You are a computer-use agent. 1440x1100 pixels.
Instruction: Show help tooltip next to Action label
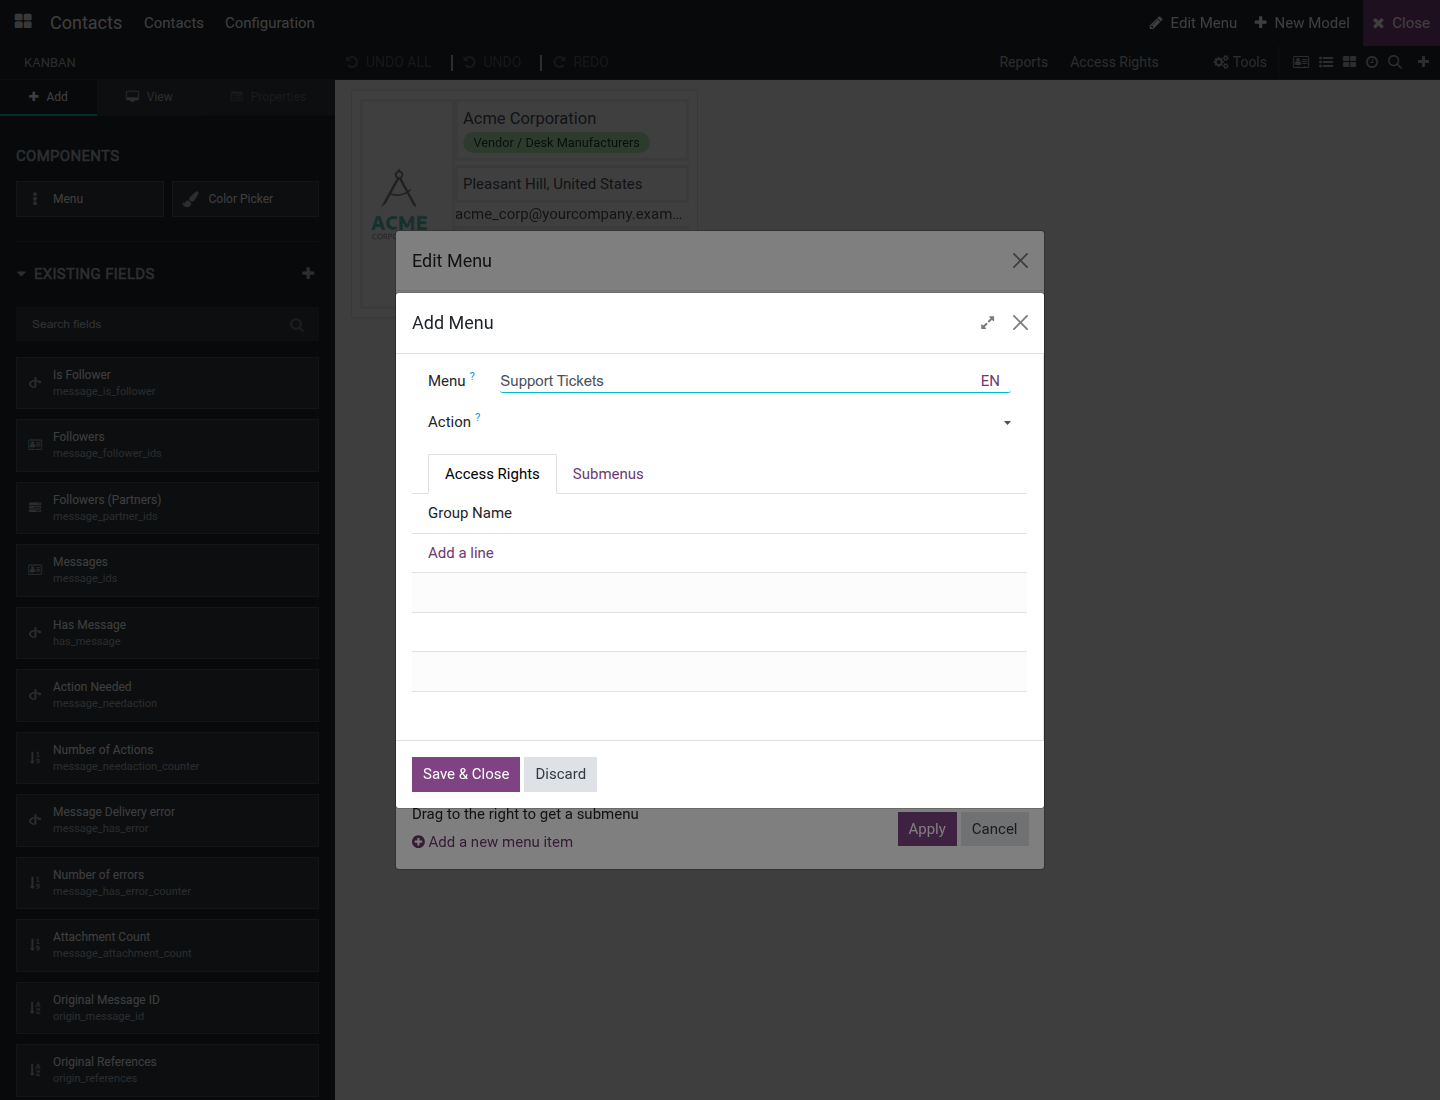(478, 417)
